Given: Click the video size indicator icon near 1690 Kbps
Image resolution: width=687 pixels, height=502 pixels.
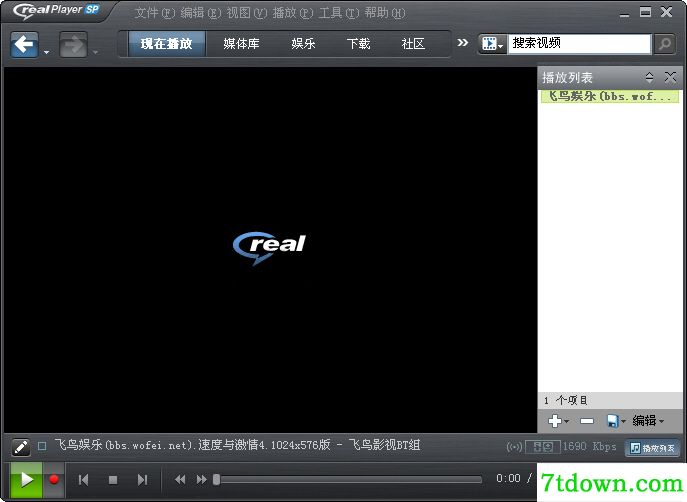Looking at the screenshot, I should coord(543,447).
